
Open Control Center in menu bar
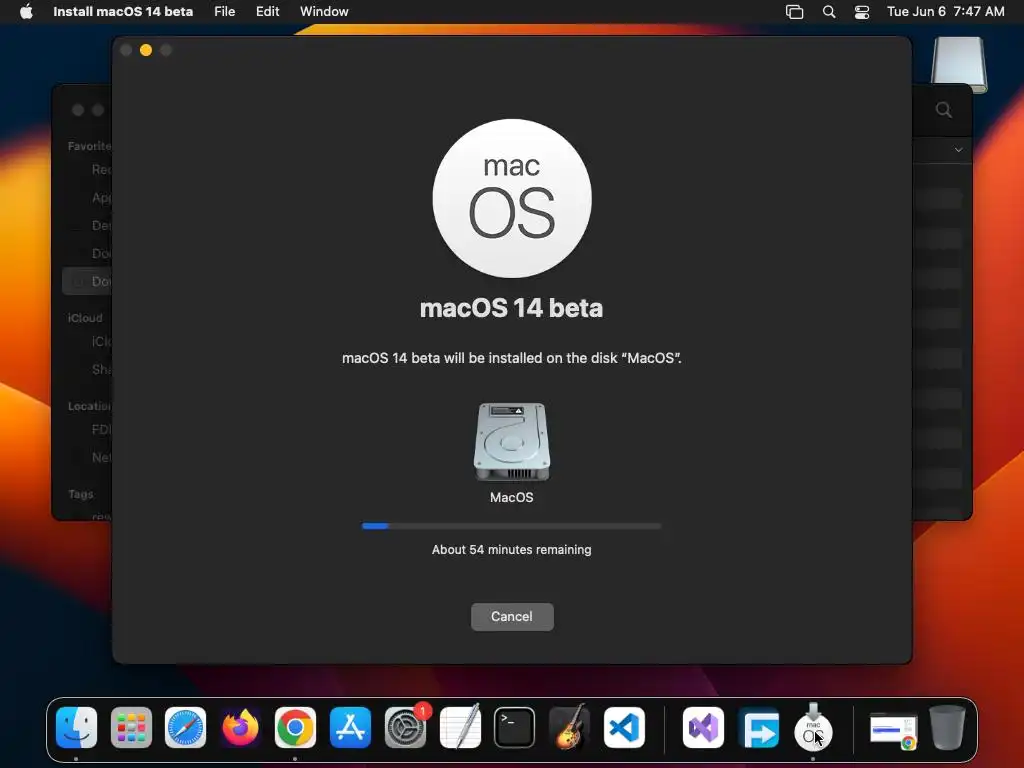(x=862, y=12)
